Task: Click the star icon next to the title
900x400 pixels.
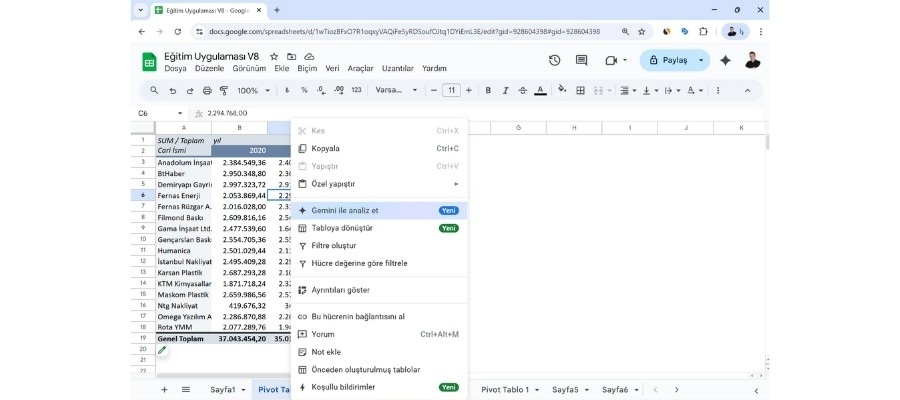Action: (x=274, y=57)
